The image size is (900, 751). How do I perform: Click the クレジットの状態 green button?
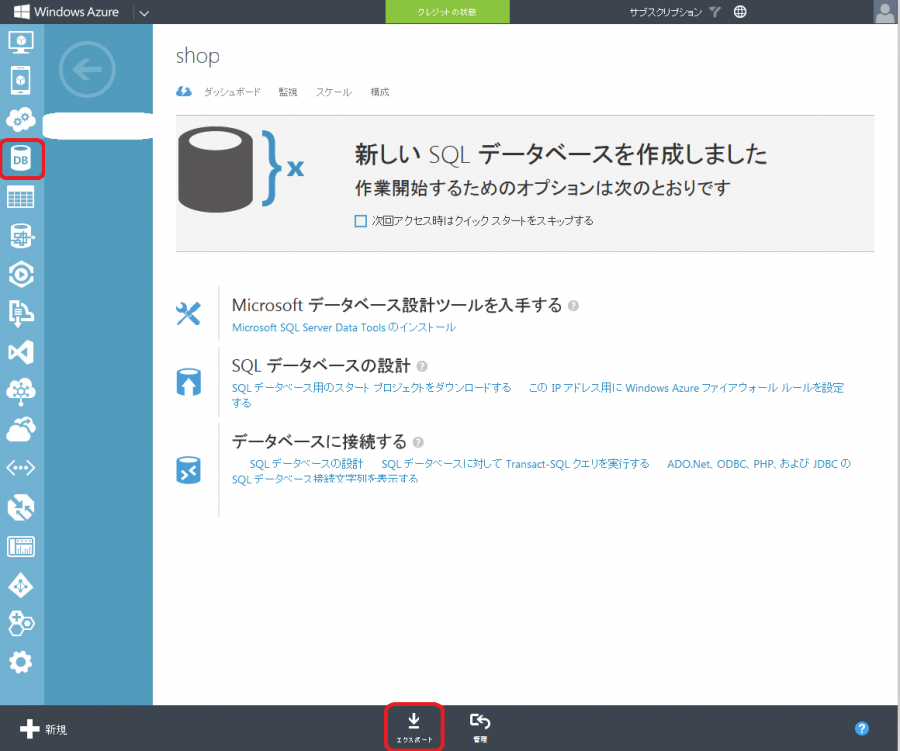[447, 12]
